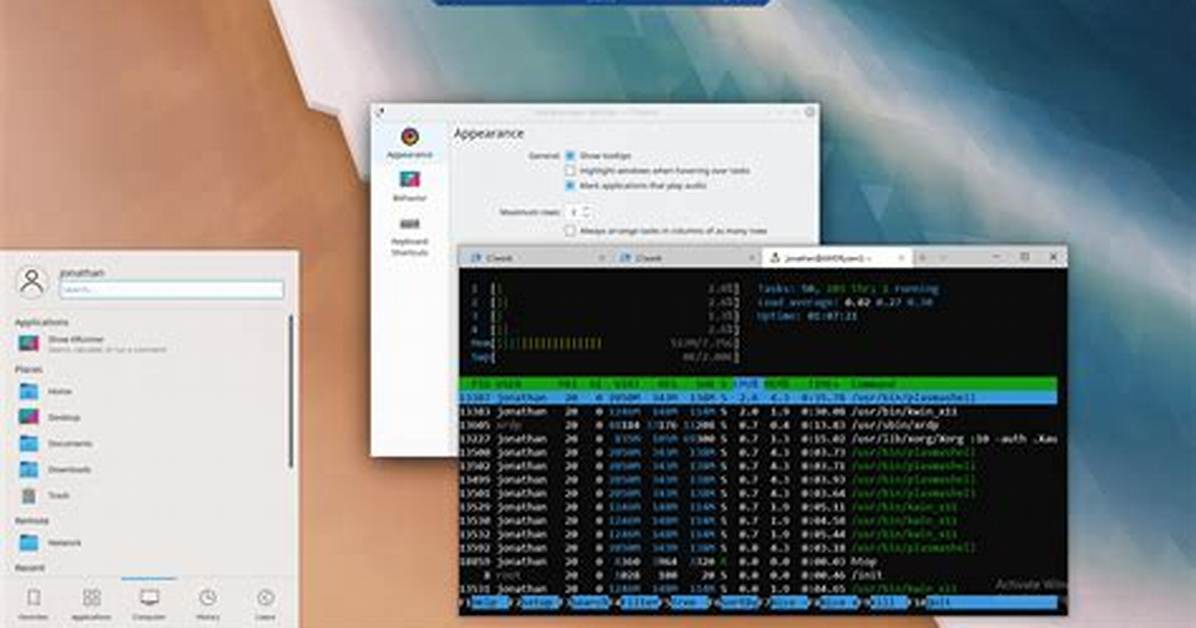Select Behavior in settings sidebar
Screen dimensions: 1196x628
(410, 186)
